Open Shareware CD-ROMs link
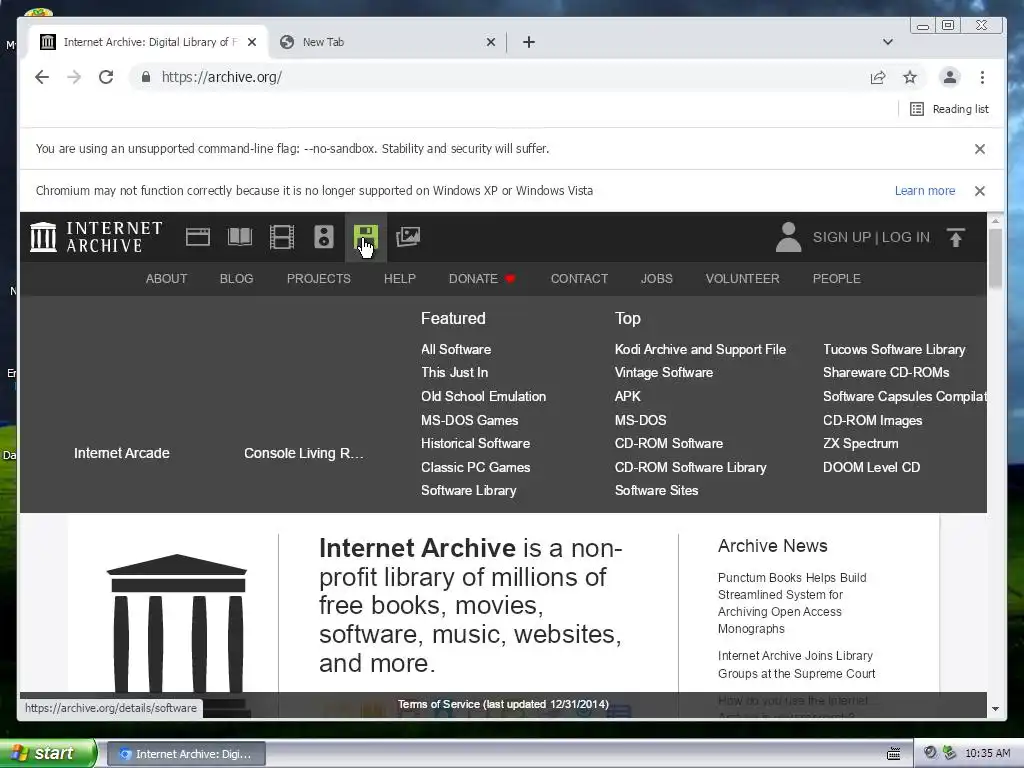Viewport: 1024px width, 768px height. [886, 372]
